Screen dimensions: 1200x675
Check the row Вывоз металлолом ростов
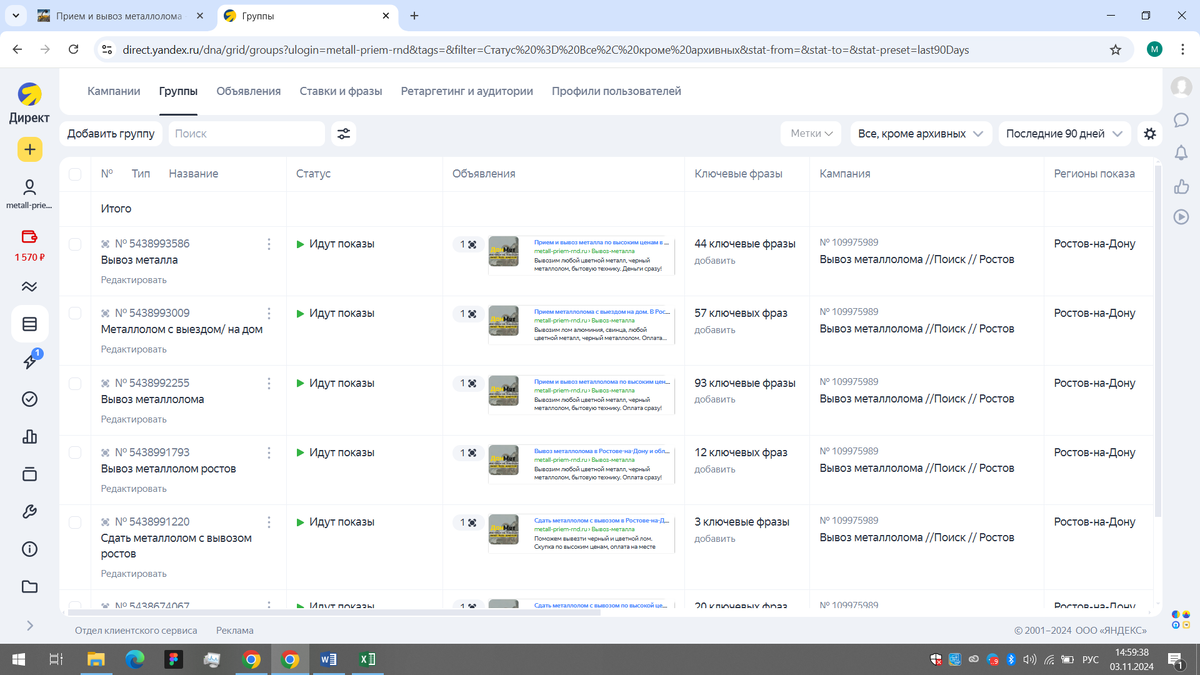pos(75,452)
